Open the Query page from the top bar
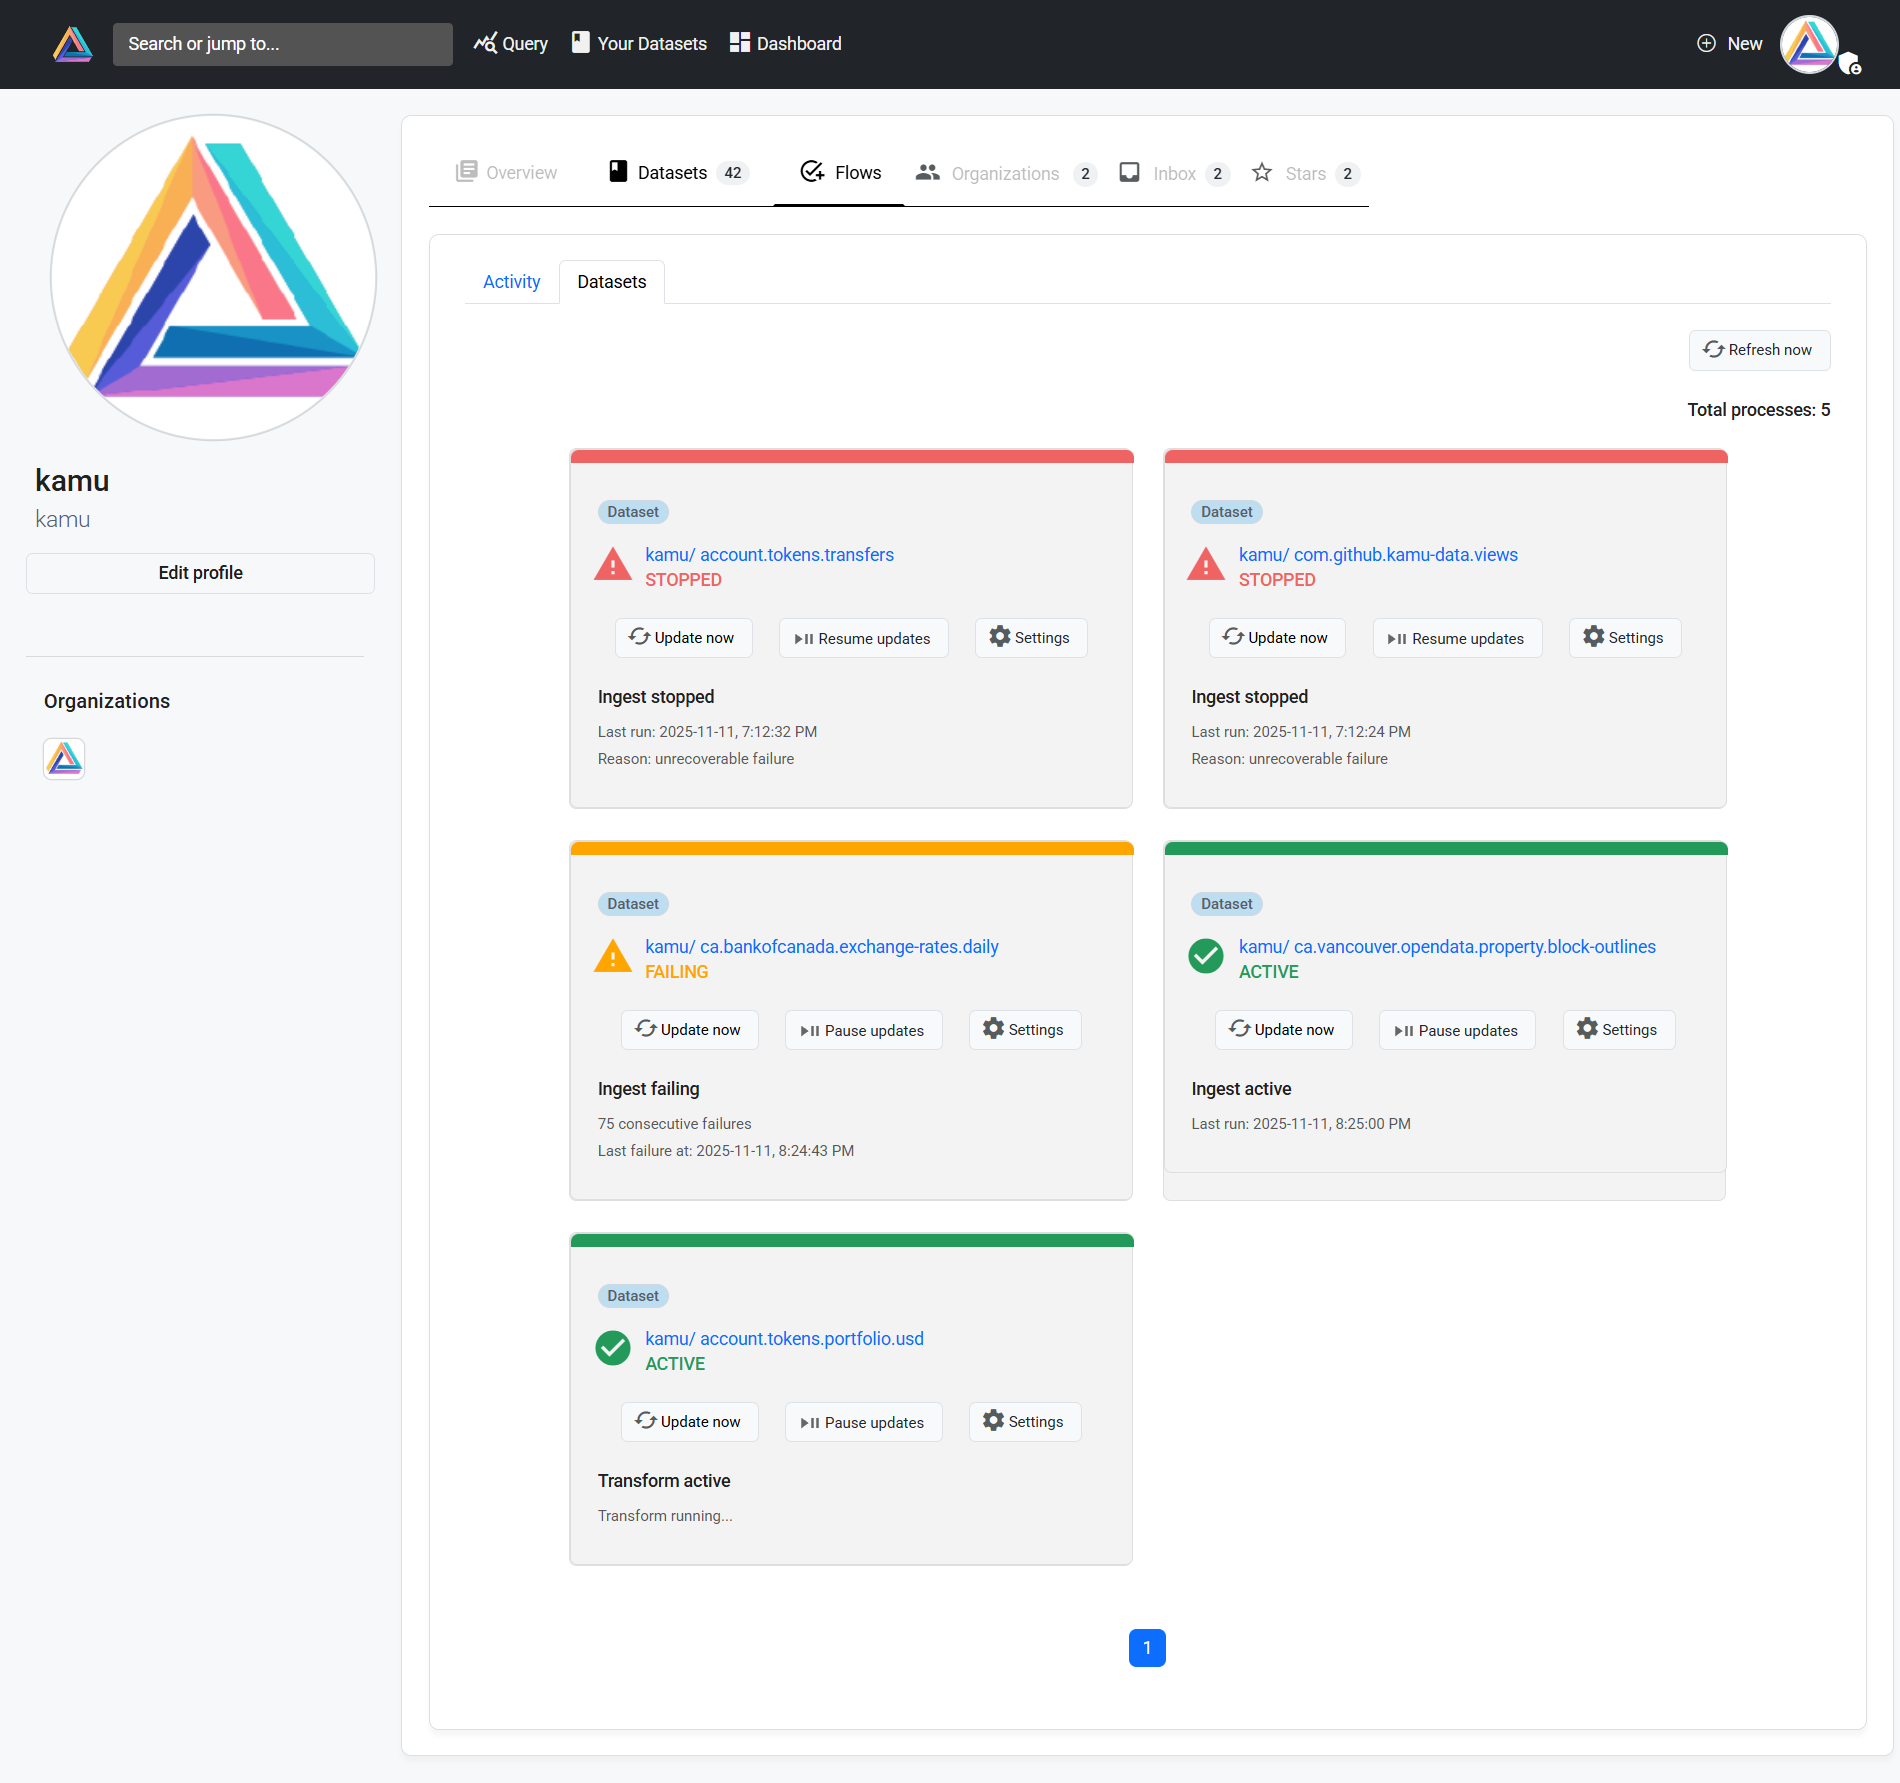This screenshot has width=1900, height=1783. click(x=511, y=44)
